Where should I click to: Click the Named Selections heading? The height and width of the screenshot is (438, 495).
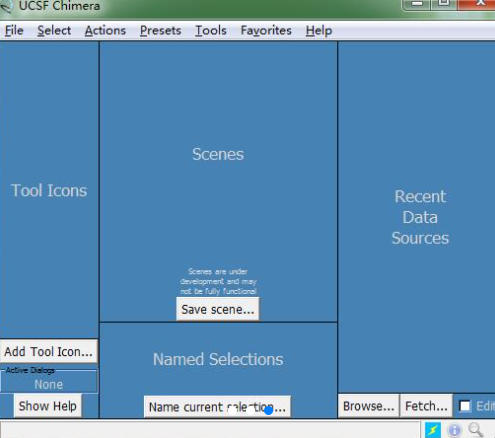[x=218, y=359]
